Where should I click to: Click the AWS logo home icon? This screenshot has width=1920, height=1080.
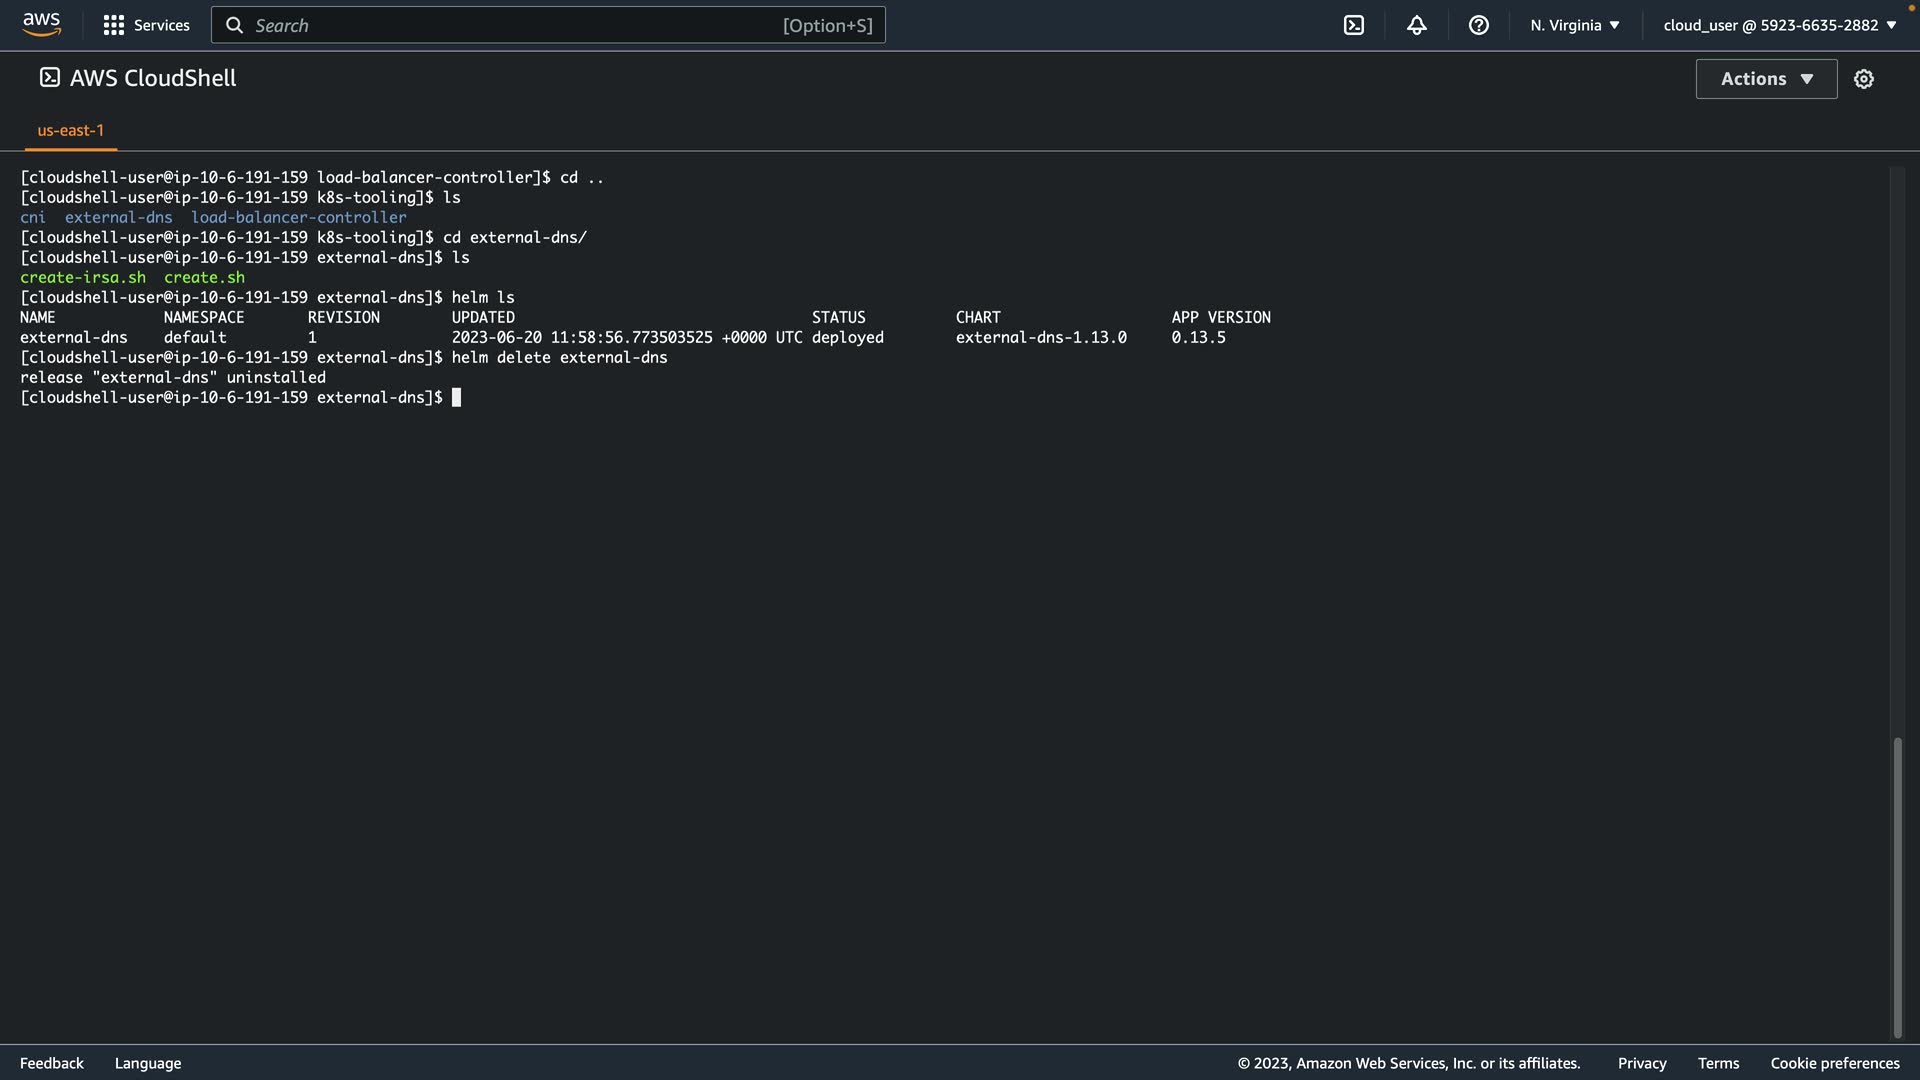[41, 24]
